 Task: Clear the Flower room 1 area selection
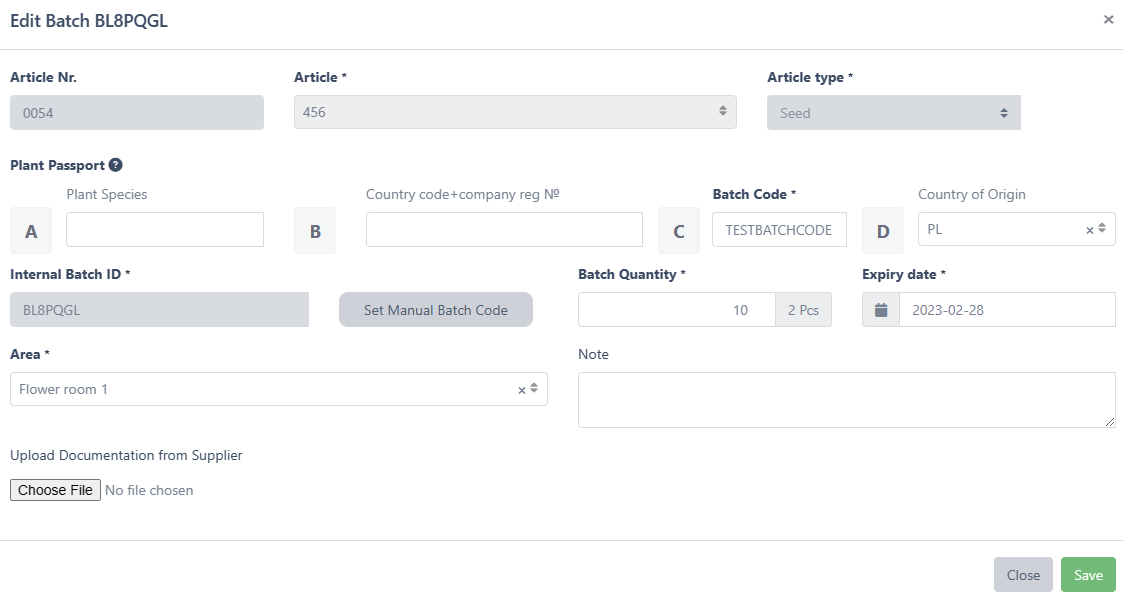click(x=521, y=390)
